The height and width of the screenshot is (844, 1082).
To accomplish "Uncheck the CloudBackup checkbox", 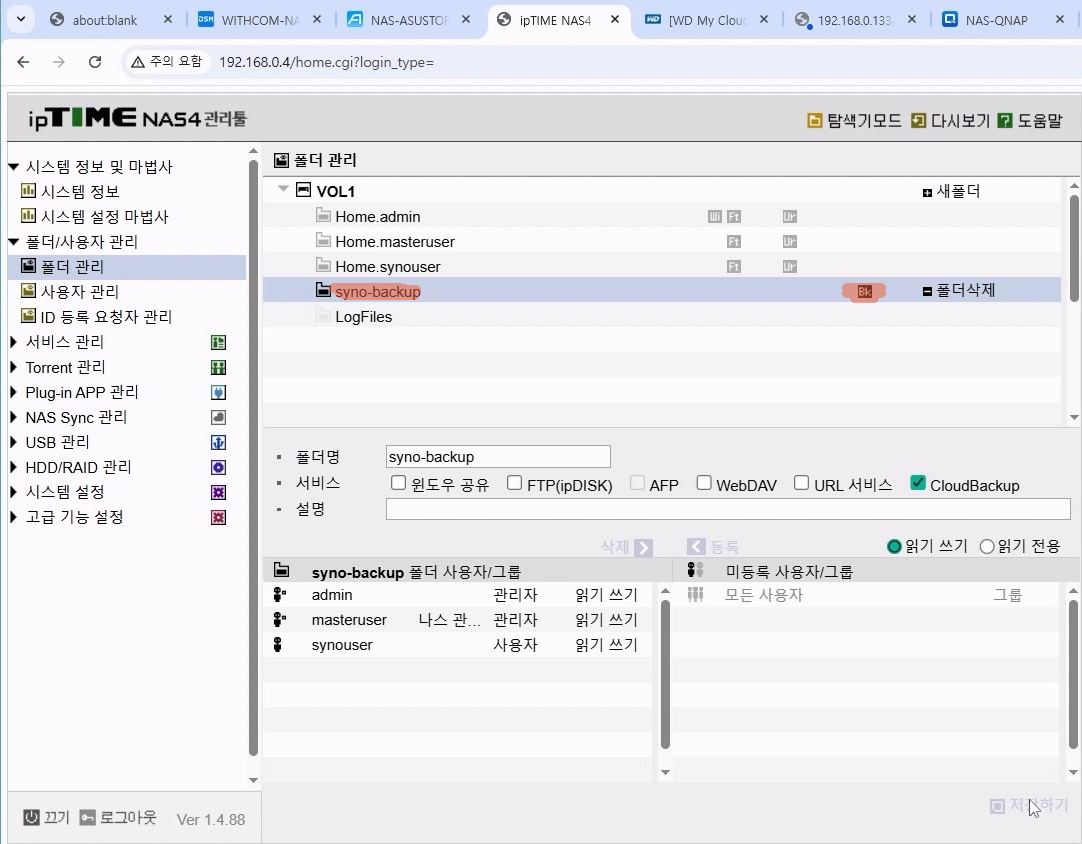I will (x=918, y=484).
